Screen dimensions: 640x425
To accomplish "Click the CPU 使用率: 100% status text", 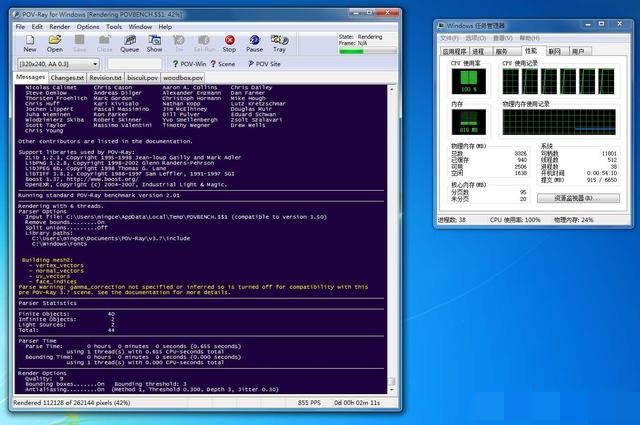I will [515, 220].
